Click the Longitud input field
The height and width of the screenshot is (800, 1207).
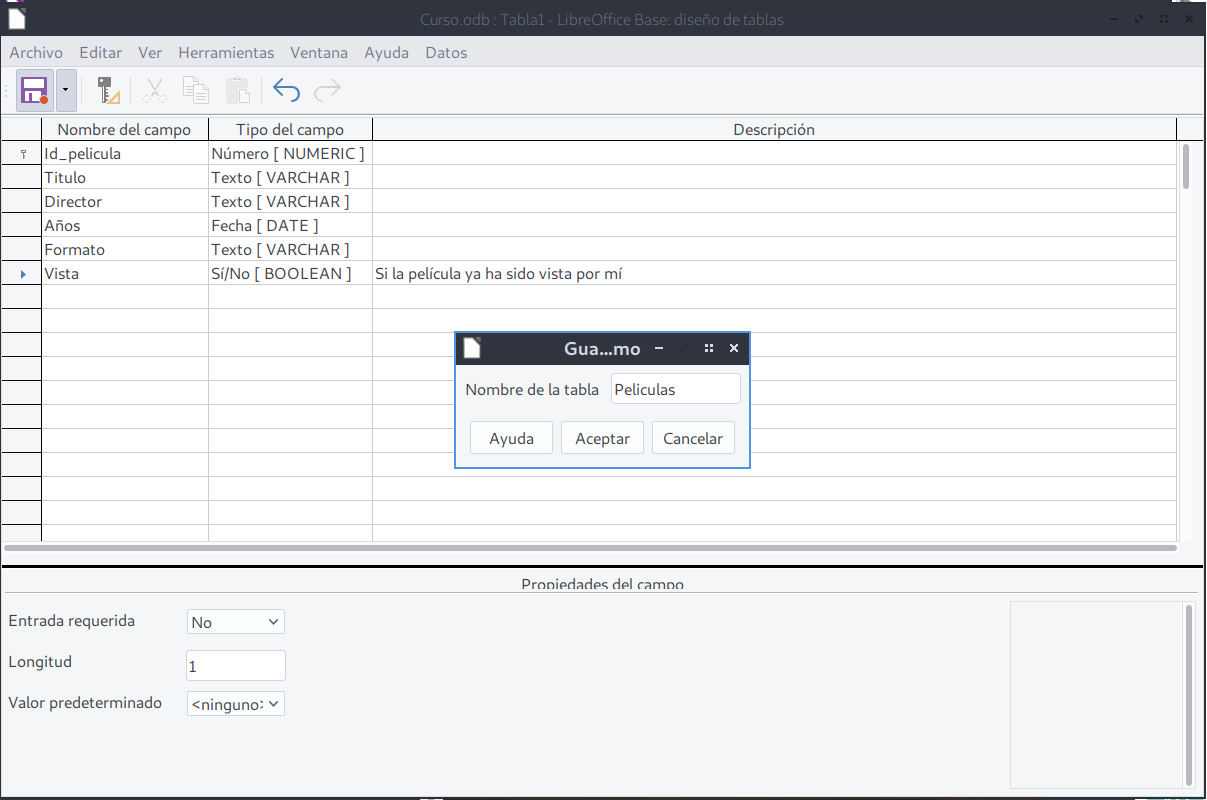(236, 665)
